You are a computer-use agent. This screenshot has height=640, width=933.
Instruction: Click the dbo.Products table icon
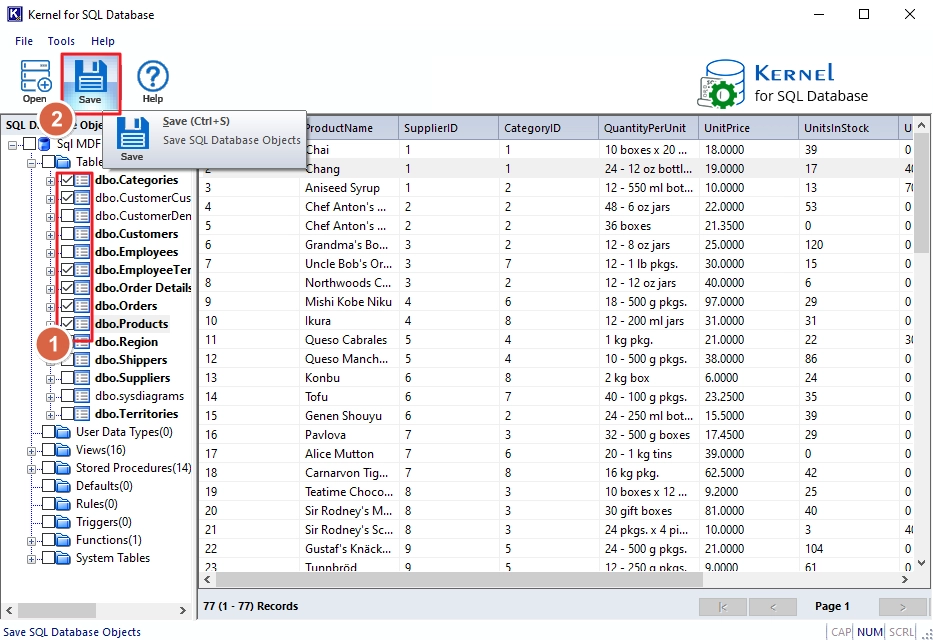coord(82,324)
